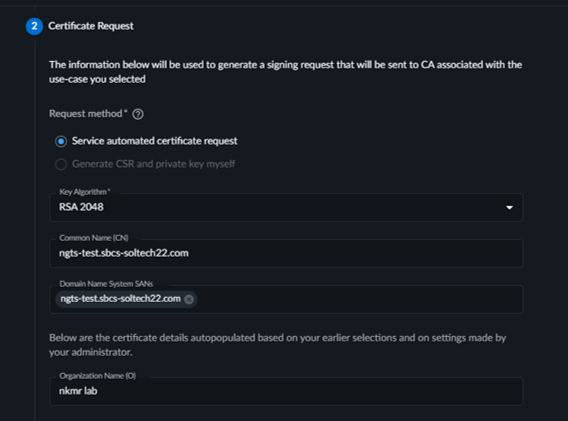
Task: Expand Key Algorithm using its caret arrow
Action: (x=509, y=208)
